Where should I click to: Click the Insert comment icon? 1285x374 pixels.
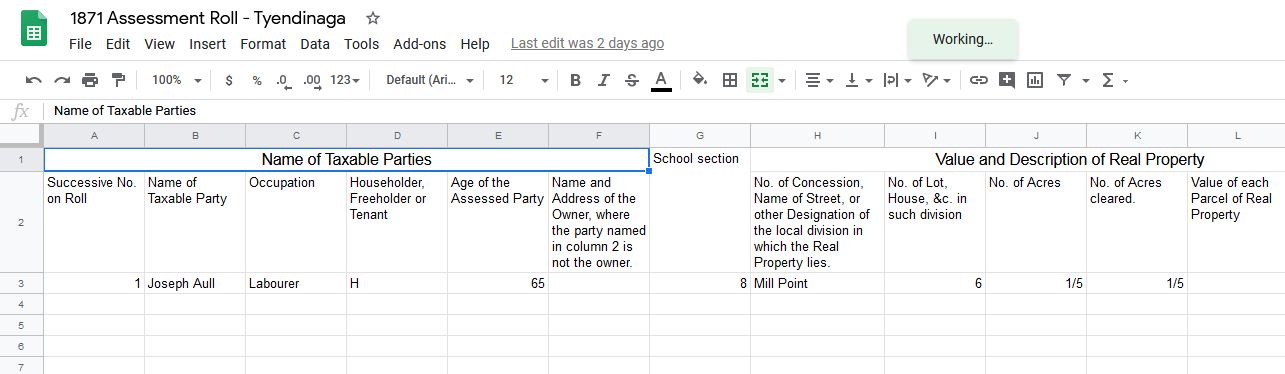pyautogui.click(x=1007, y=80)
